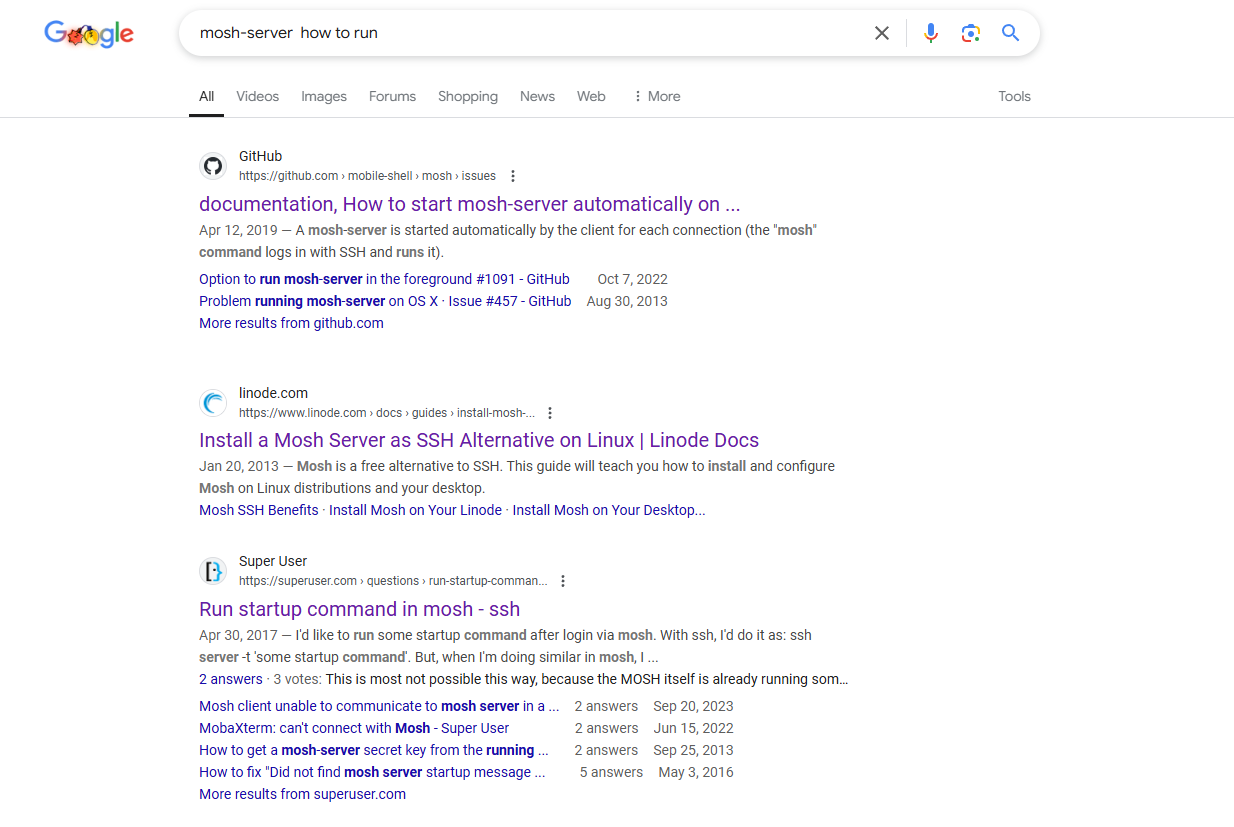Click the linode.com site name
The image size is (1234, 827).
pyautogui.click(x=273, y=393)
